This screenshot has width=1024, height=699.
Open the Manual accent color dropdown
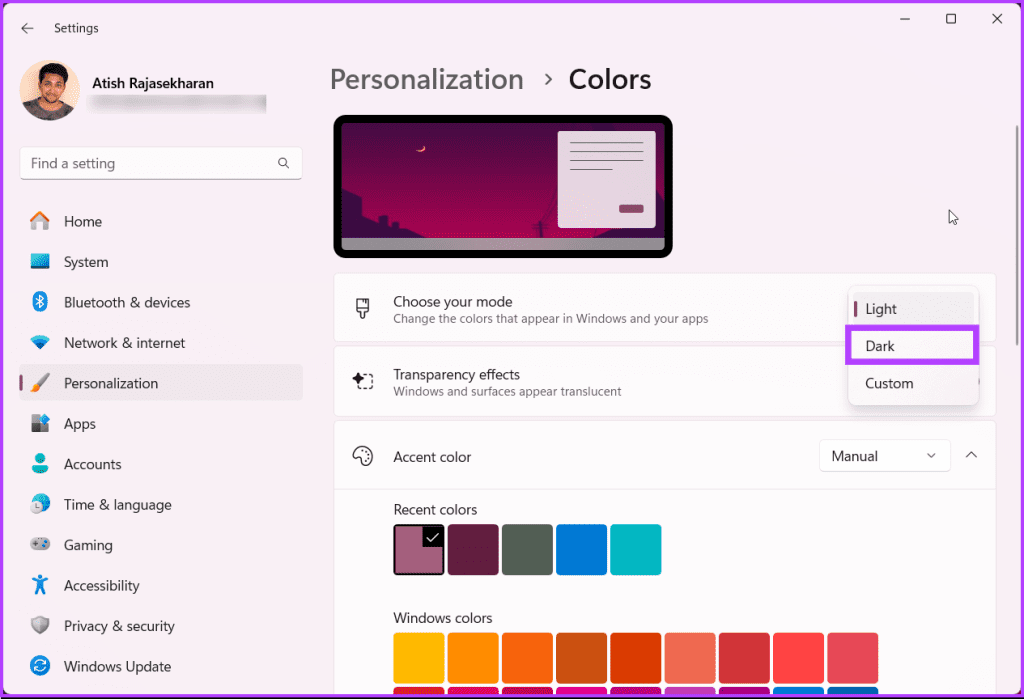(884, 455)
